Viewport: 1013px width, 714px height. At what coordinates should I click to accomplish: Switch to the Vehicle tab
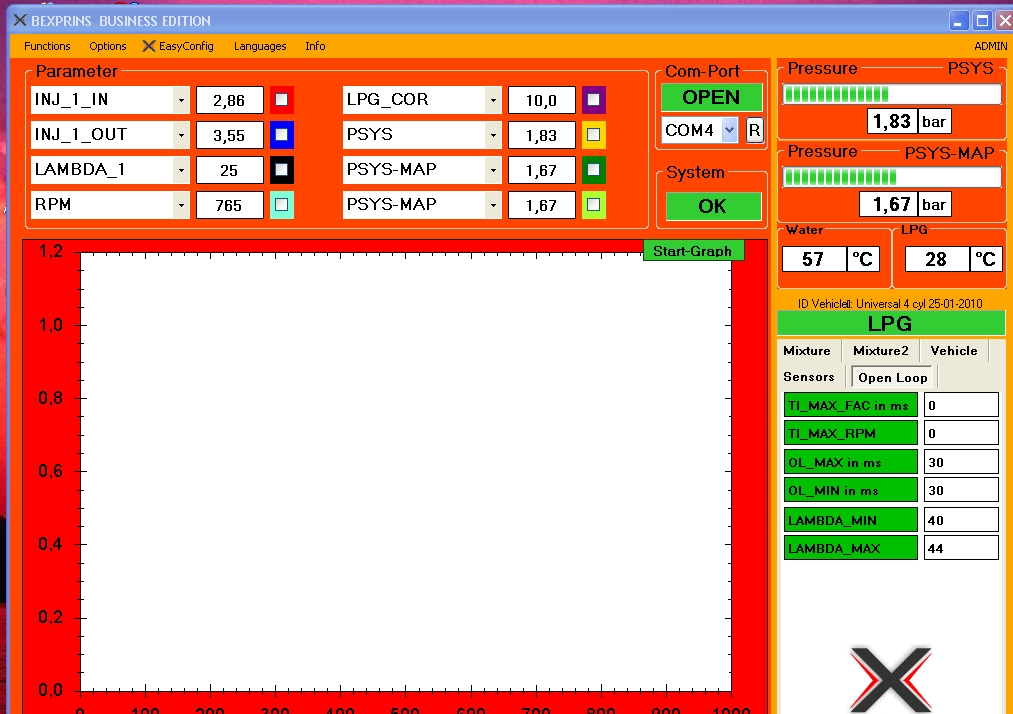[x=954, y=351]
